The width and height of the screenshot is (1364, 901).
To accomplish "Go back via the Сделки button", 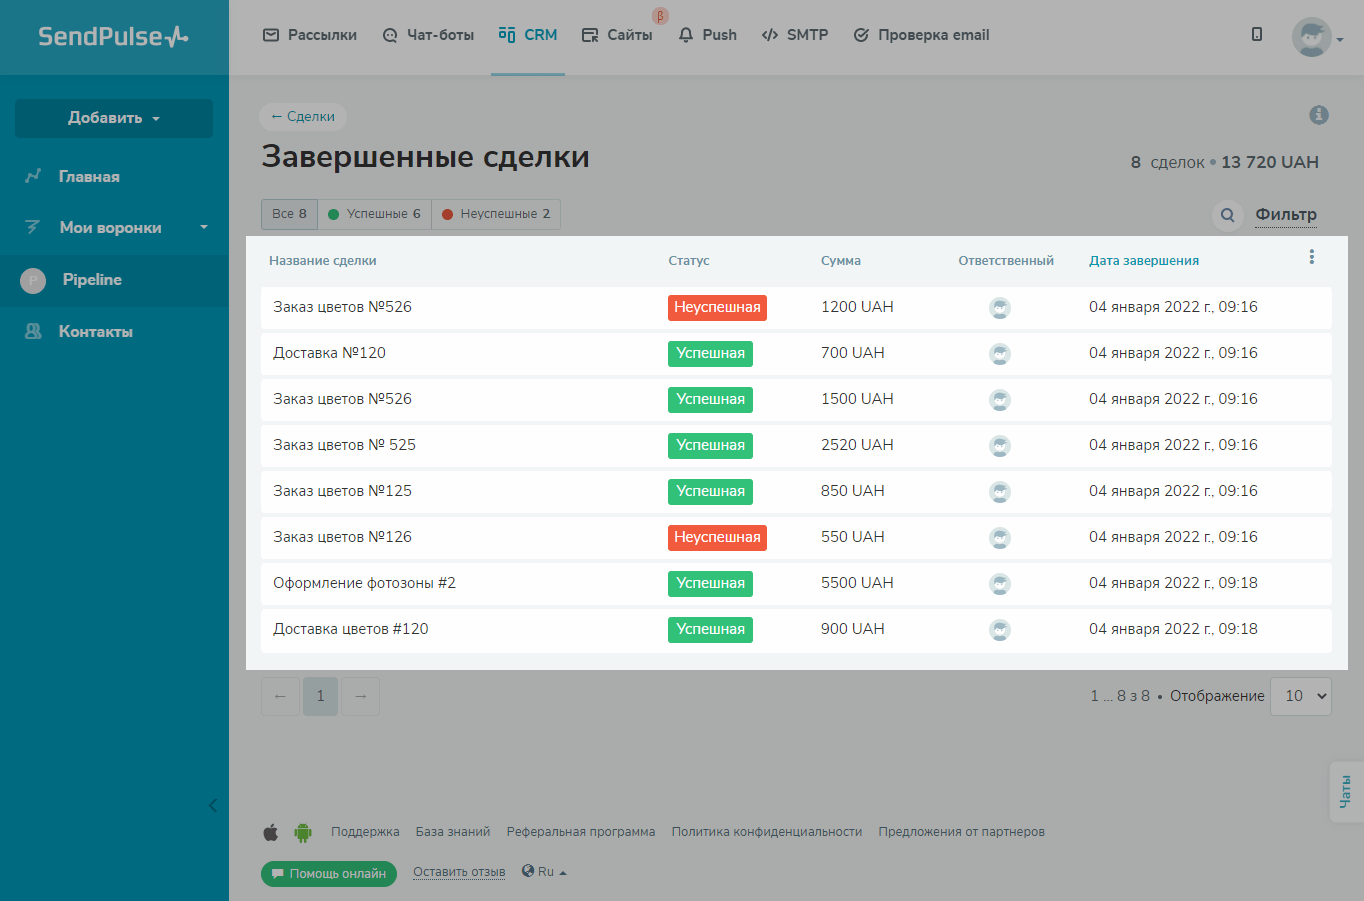I will tap(303, 117).
